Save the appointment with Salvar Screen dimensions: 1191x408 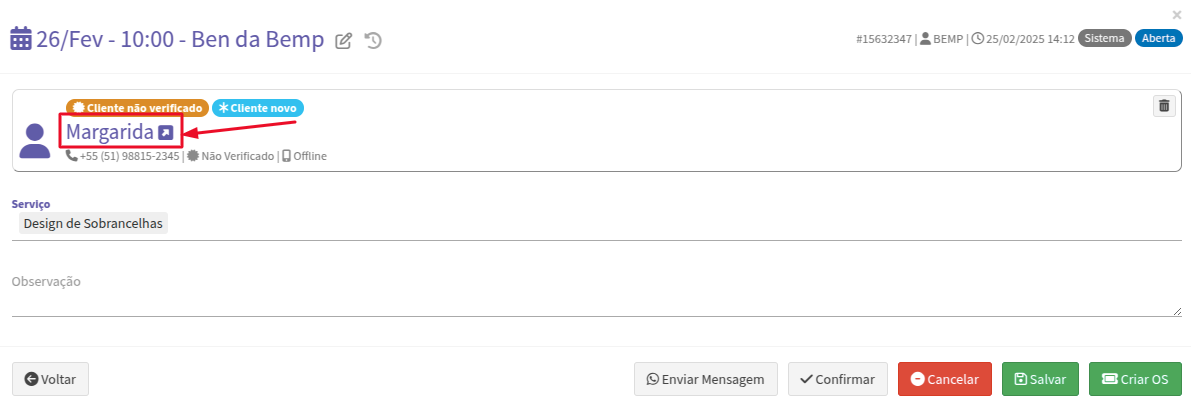coord(1041,379)
